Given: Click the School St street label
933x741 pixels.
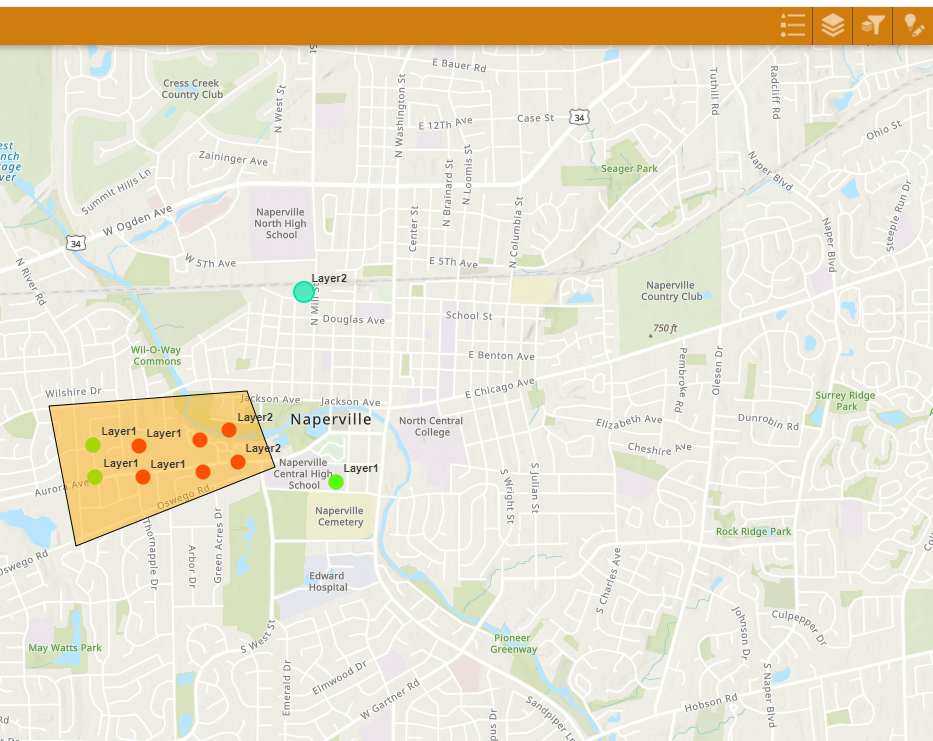Looking at the screenshot, I should (469, 315).
